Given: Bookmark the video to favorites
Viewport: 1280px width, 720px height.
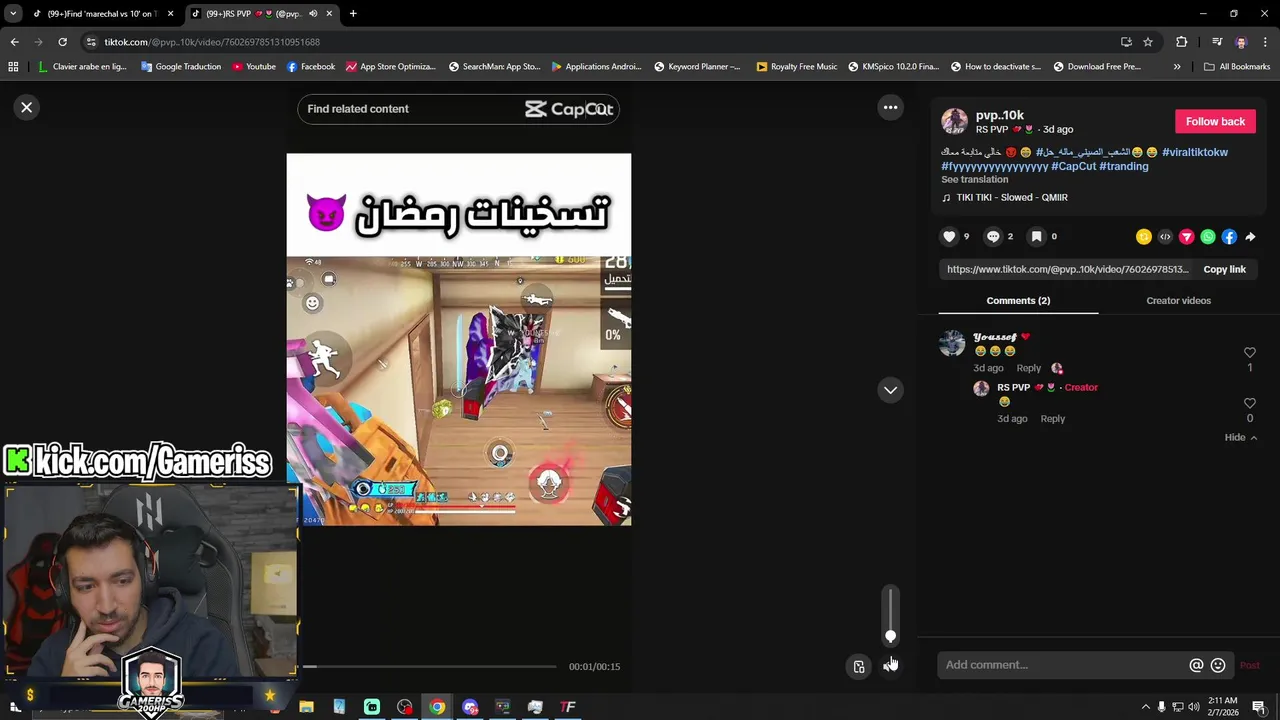Looking at the screenshot, I should (x=1037, y=236).
